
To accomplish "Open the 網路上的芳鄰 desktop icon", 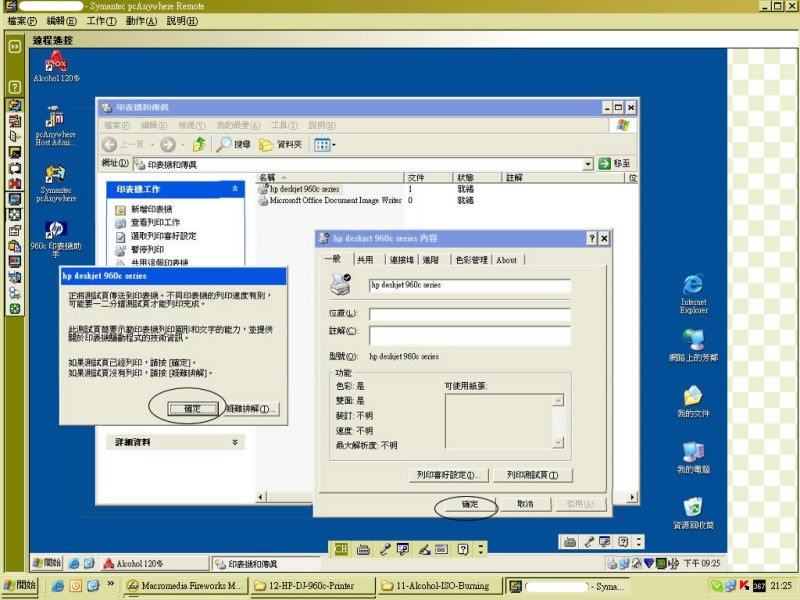I will pos(693,345).
